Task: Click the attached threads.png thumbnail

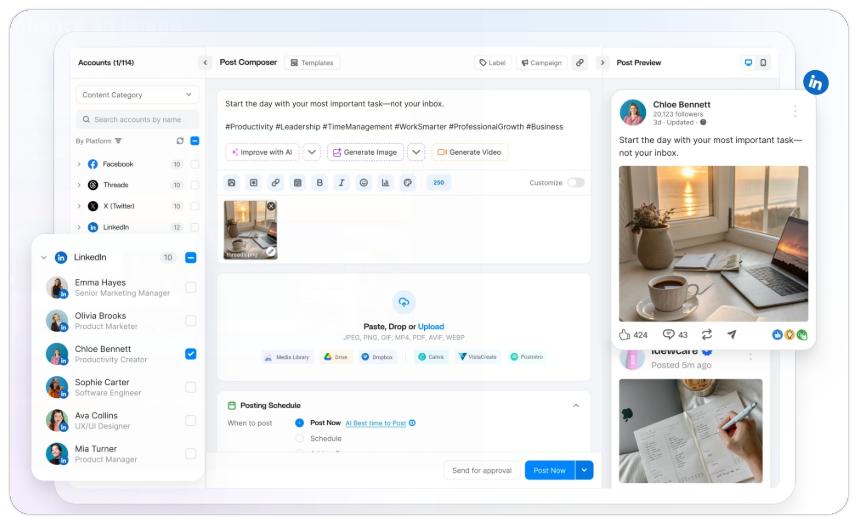Action: click(x=250, y=230)
